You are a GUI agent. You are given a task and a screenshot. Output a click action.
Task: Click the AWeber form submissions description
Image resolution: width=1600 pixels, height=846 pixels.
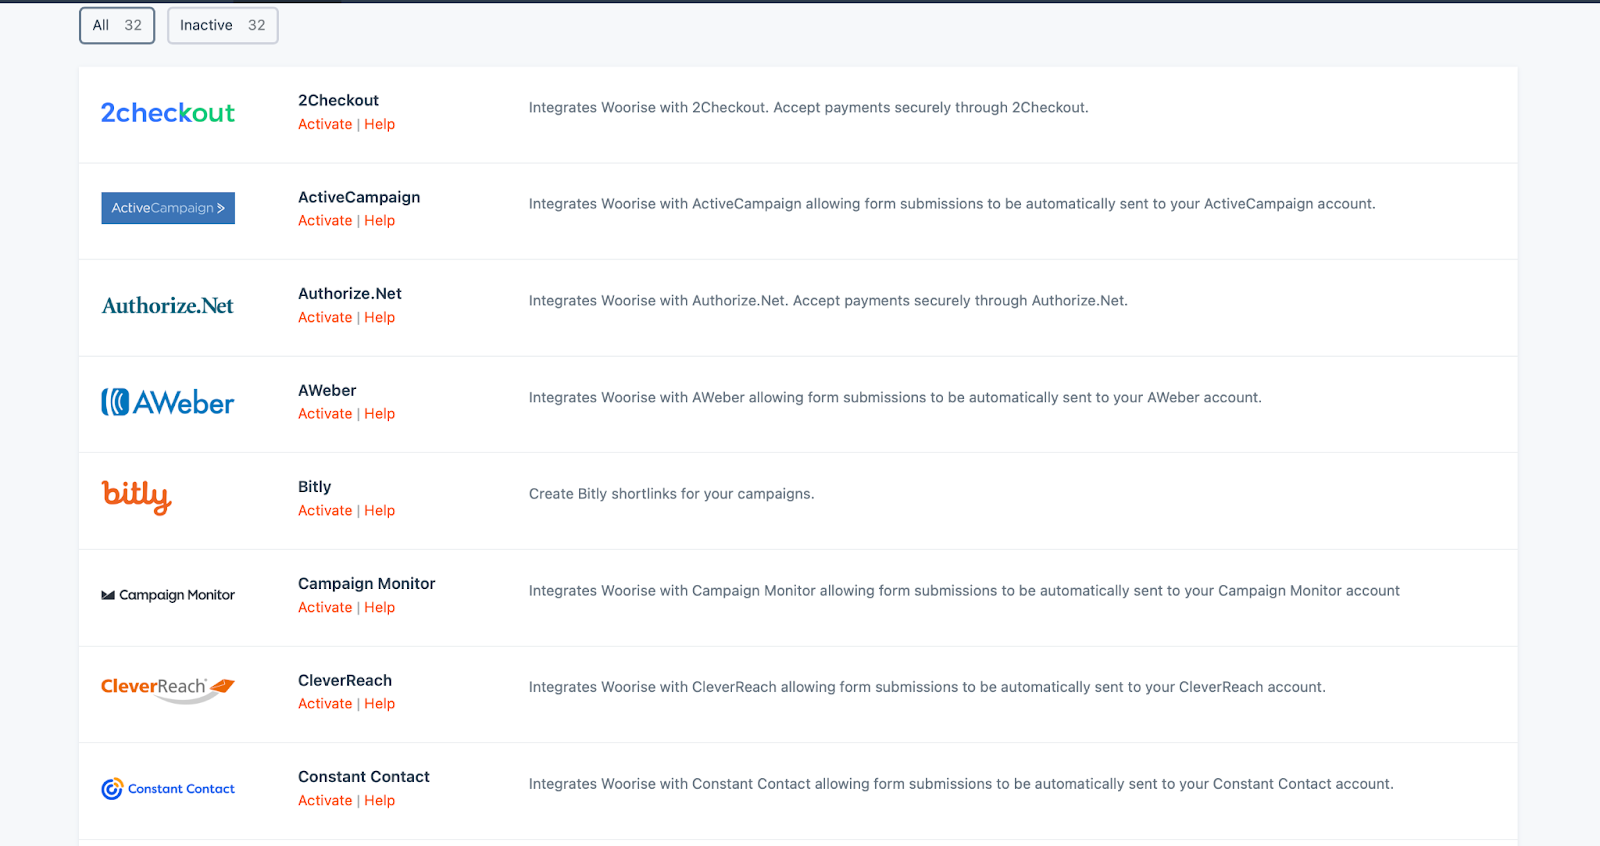coord(895,397)
